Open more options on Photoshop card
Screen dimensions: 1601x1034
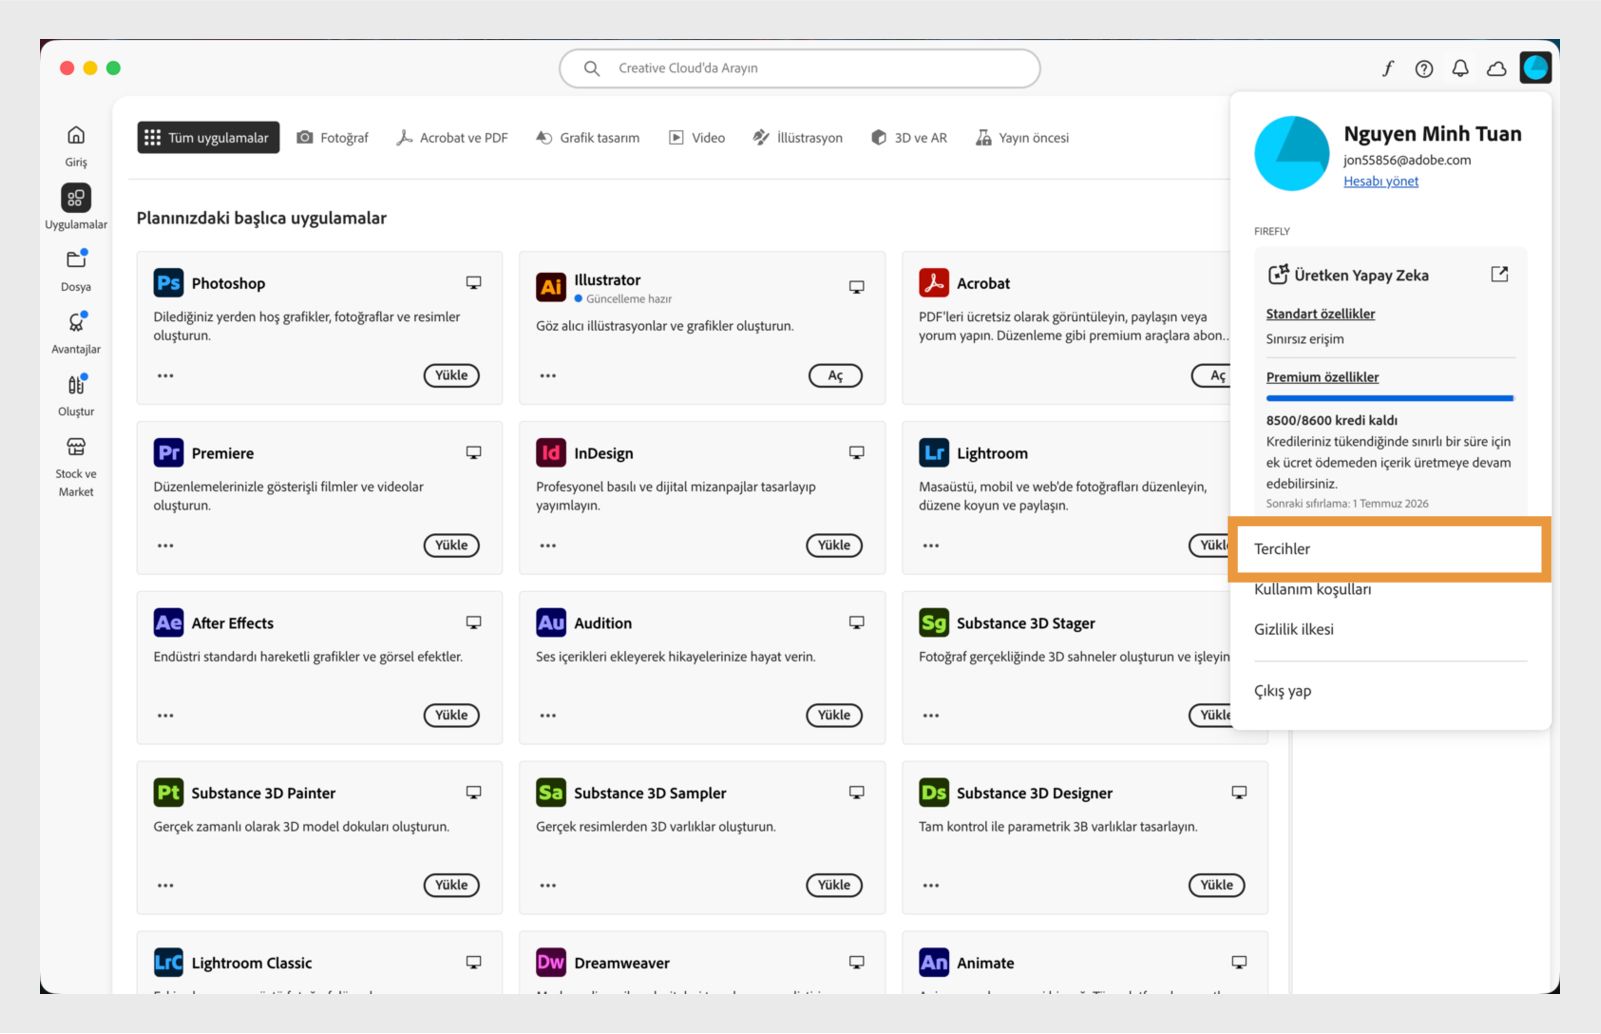[x=166, y=376]
